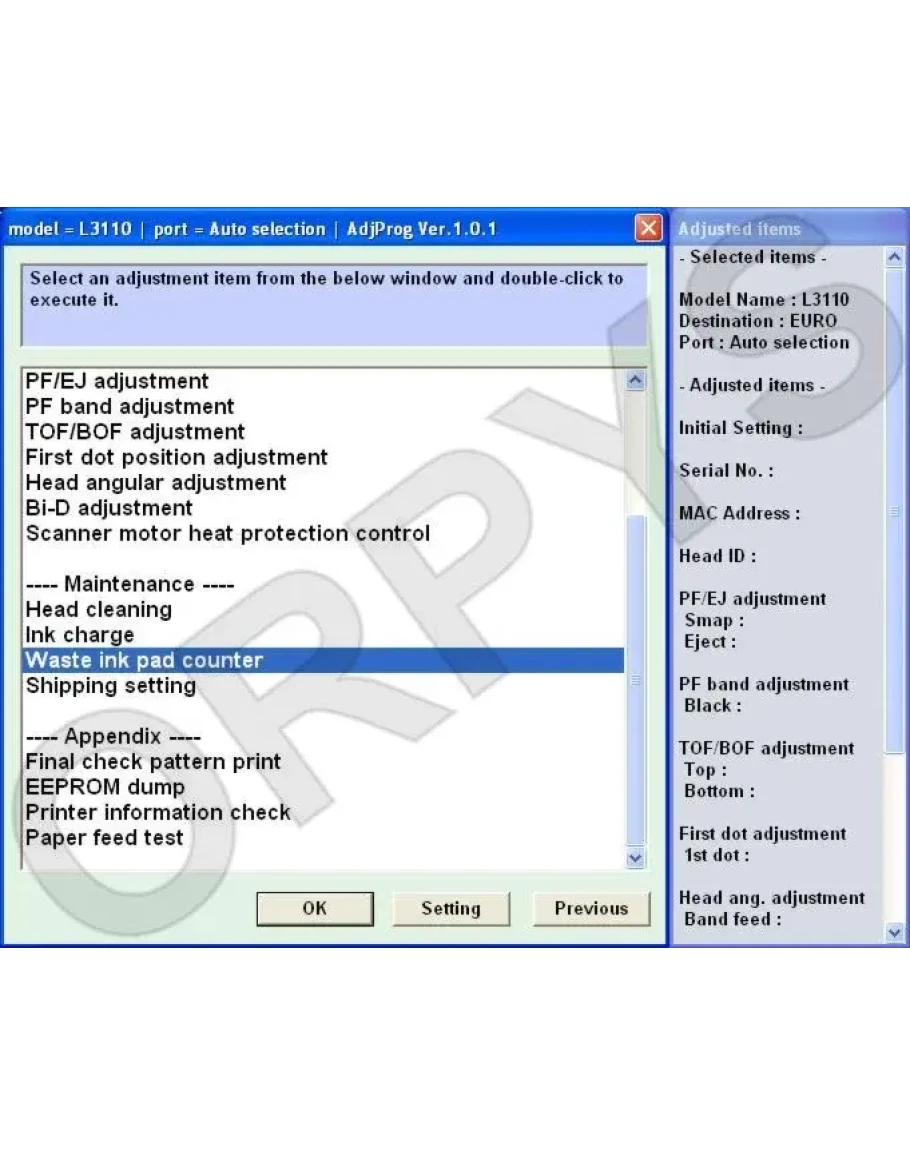Select Printer information check item
Screen dimensions: 910x1155
(158, 812)
